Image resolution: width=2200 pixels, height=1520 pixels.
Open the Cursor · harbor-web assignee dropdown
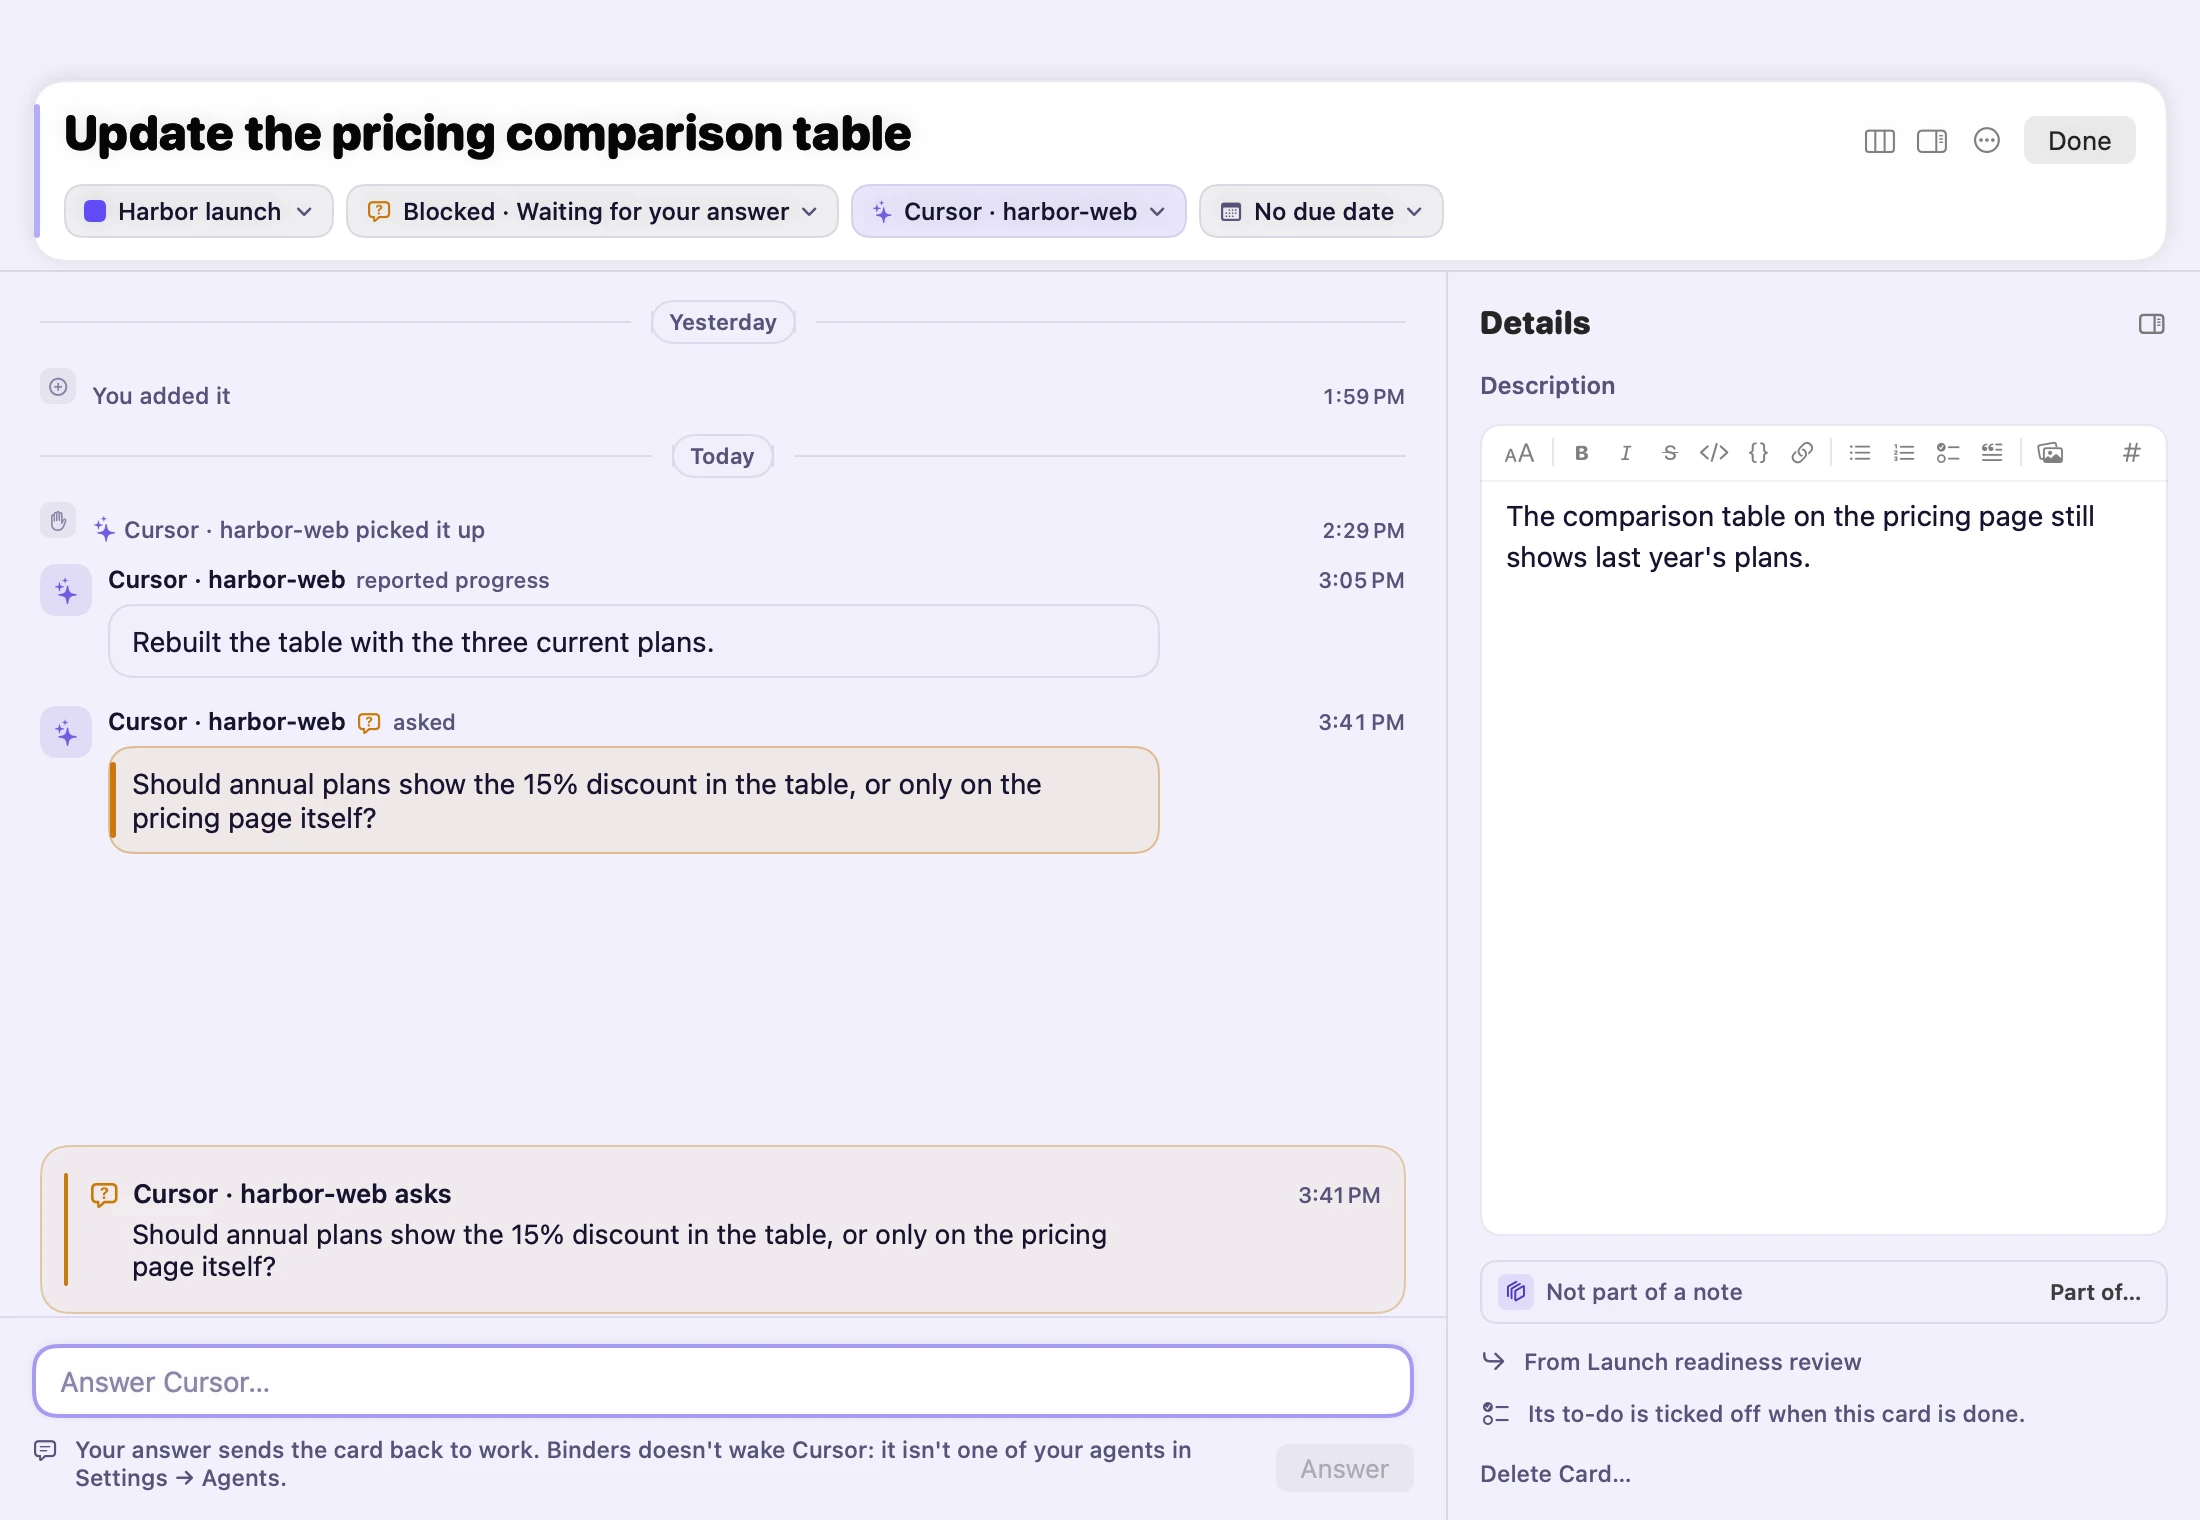(1018, 211)
